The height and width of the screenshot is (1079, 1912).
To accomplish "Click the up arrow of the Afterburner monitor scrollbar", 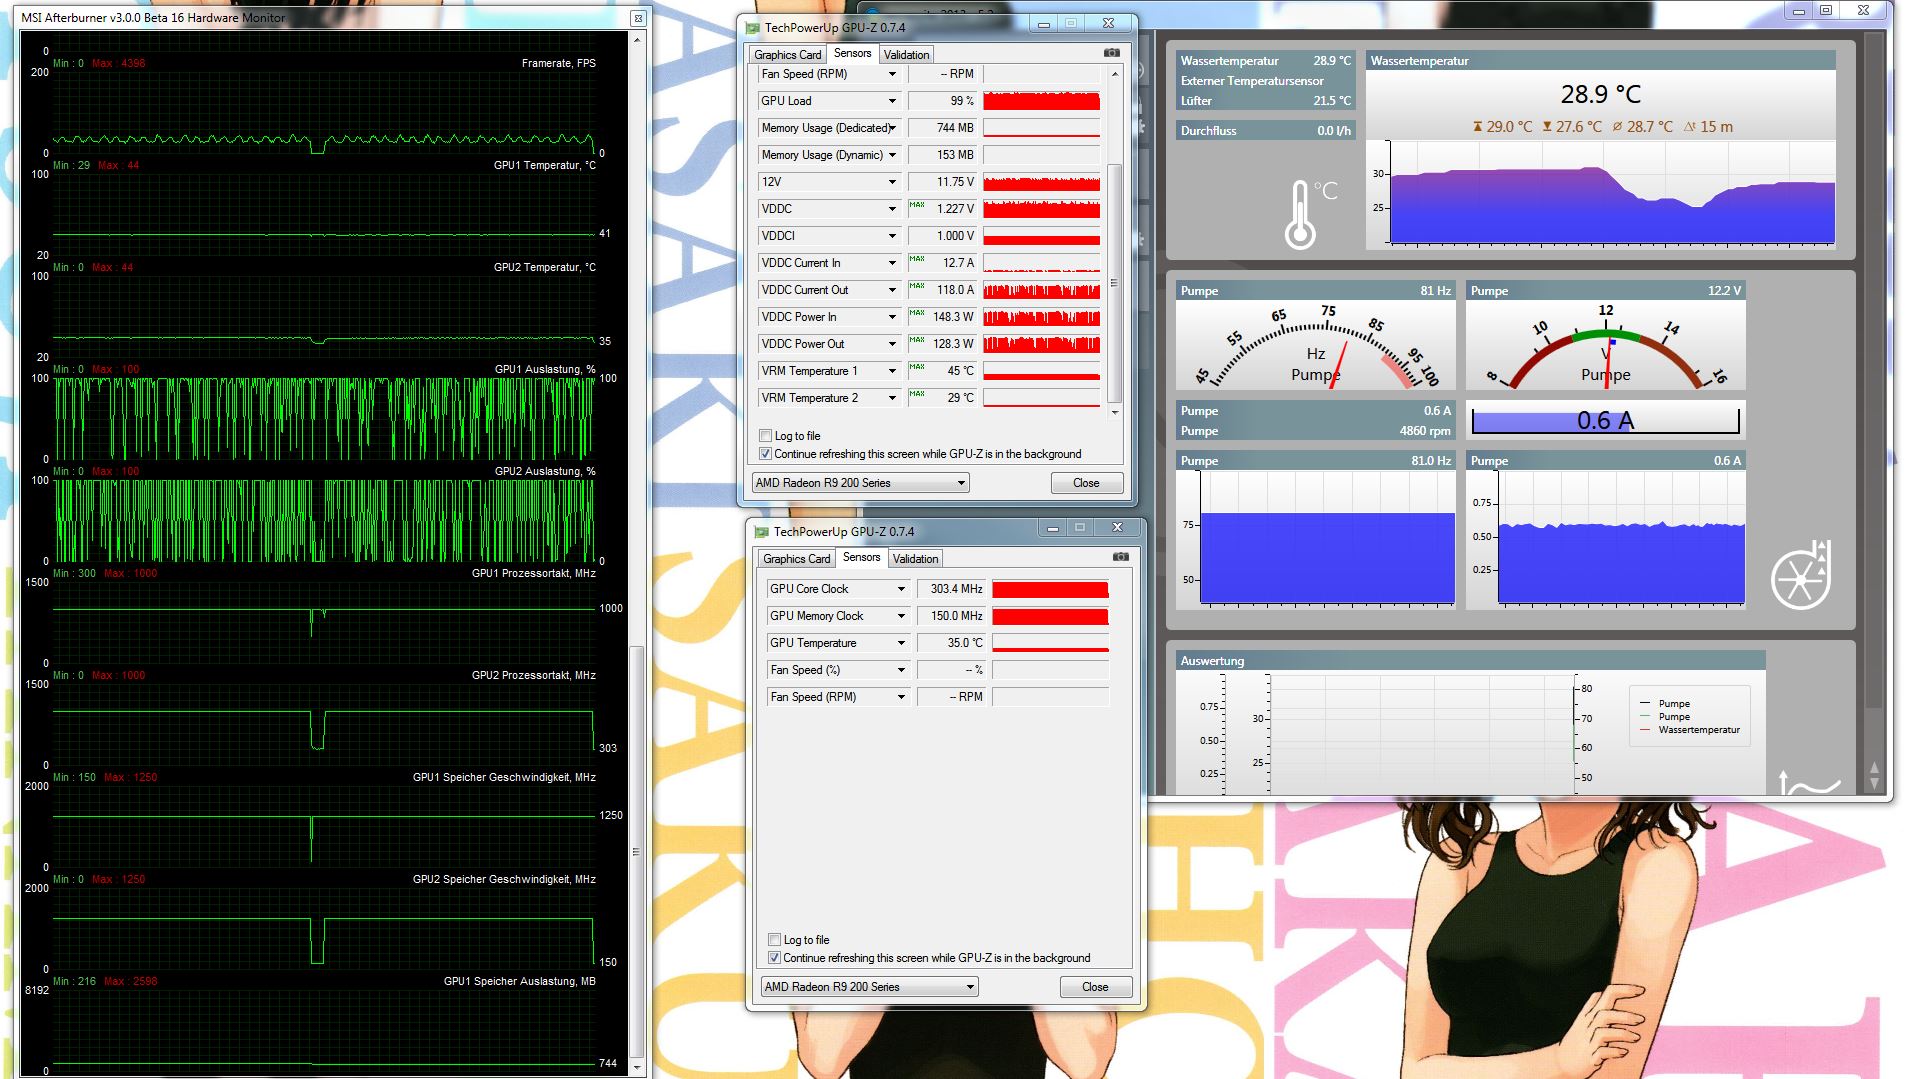I will click(636, 40).
